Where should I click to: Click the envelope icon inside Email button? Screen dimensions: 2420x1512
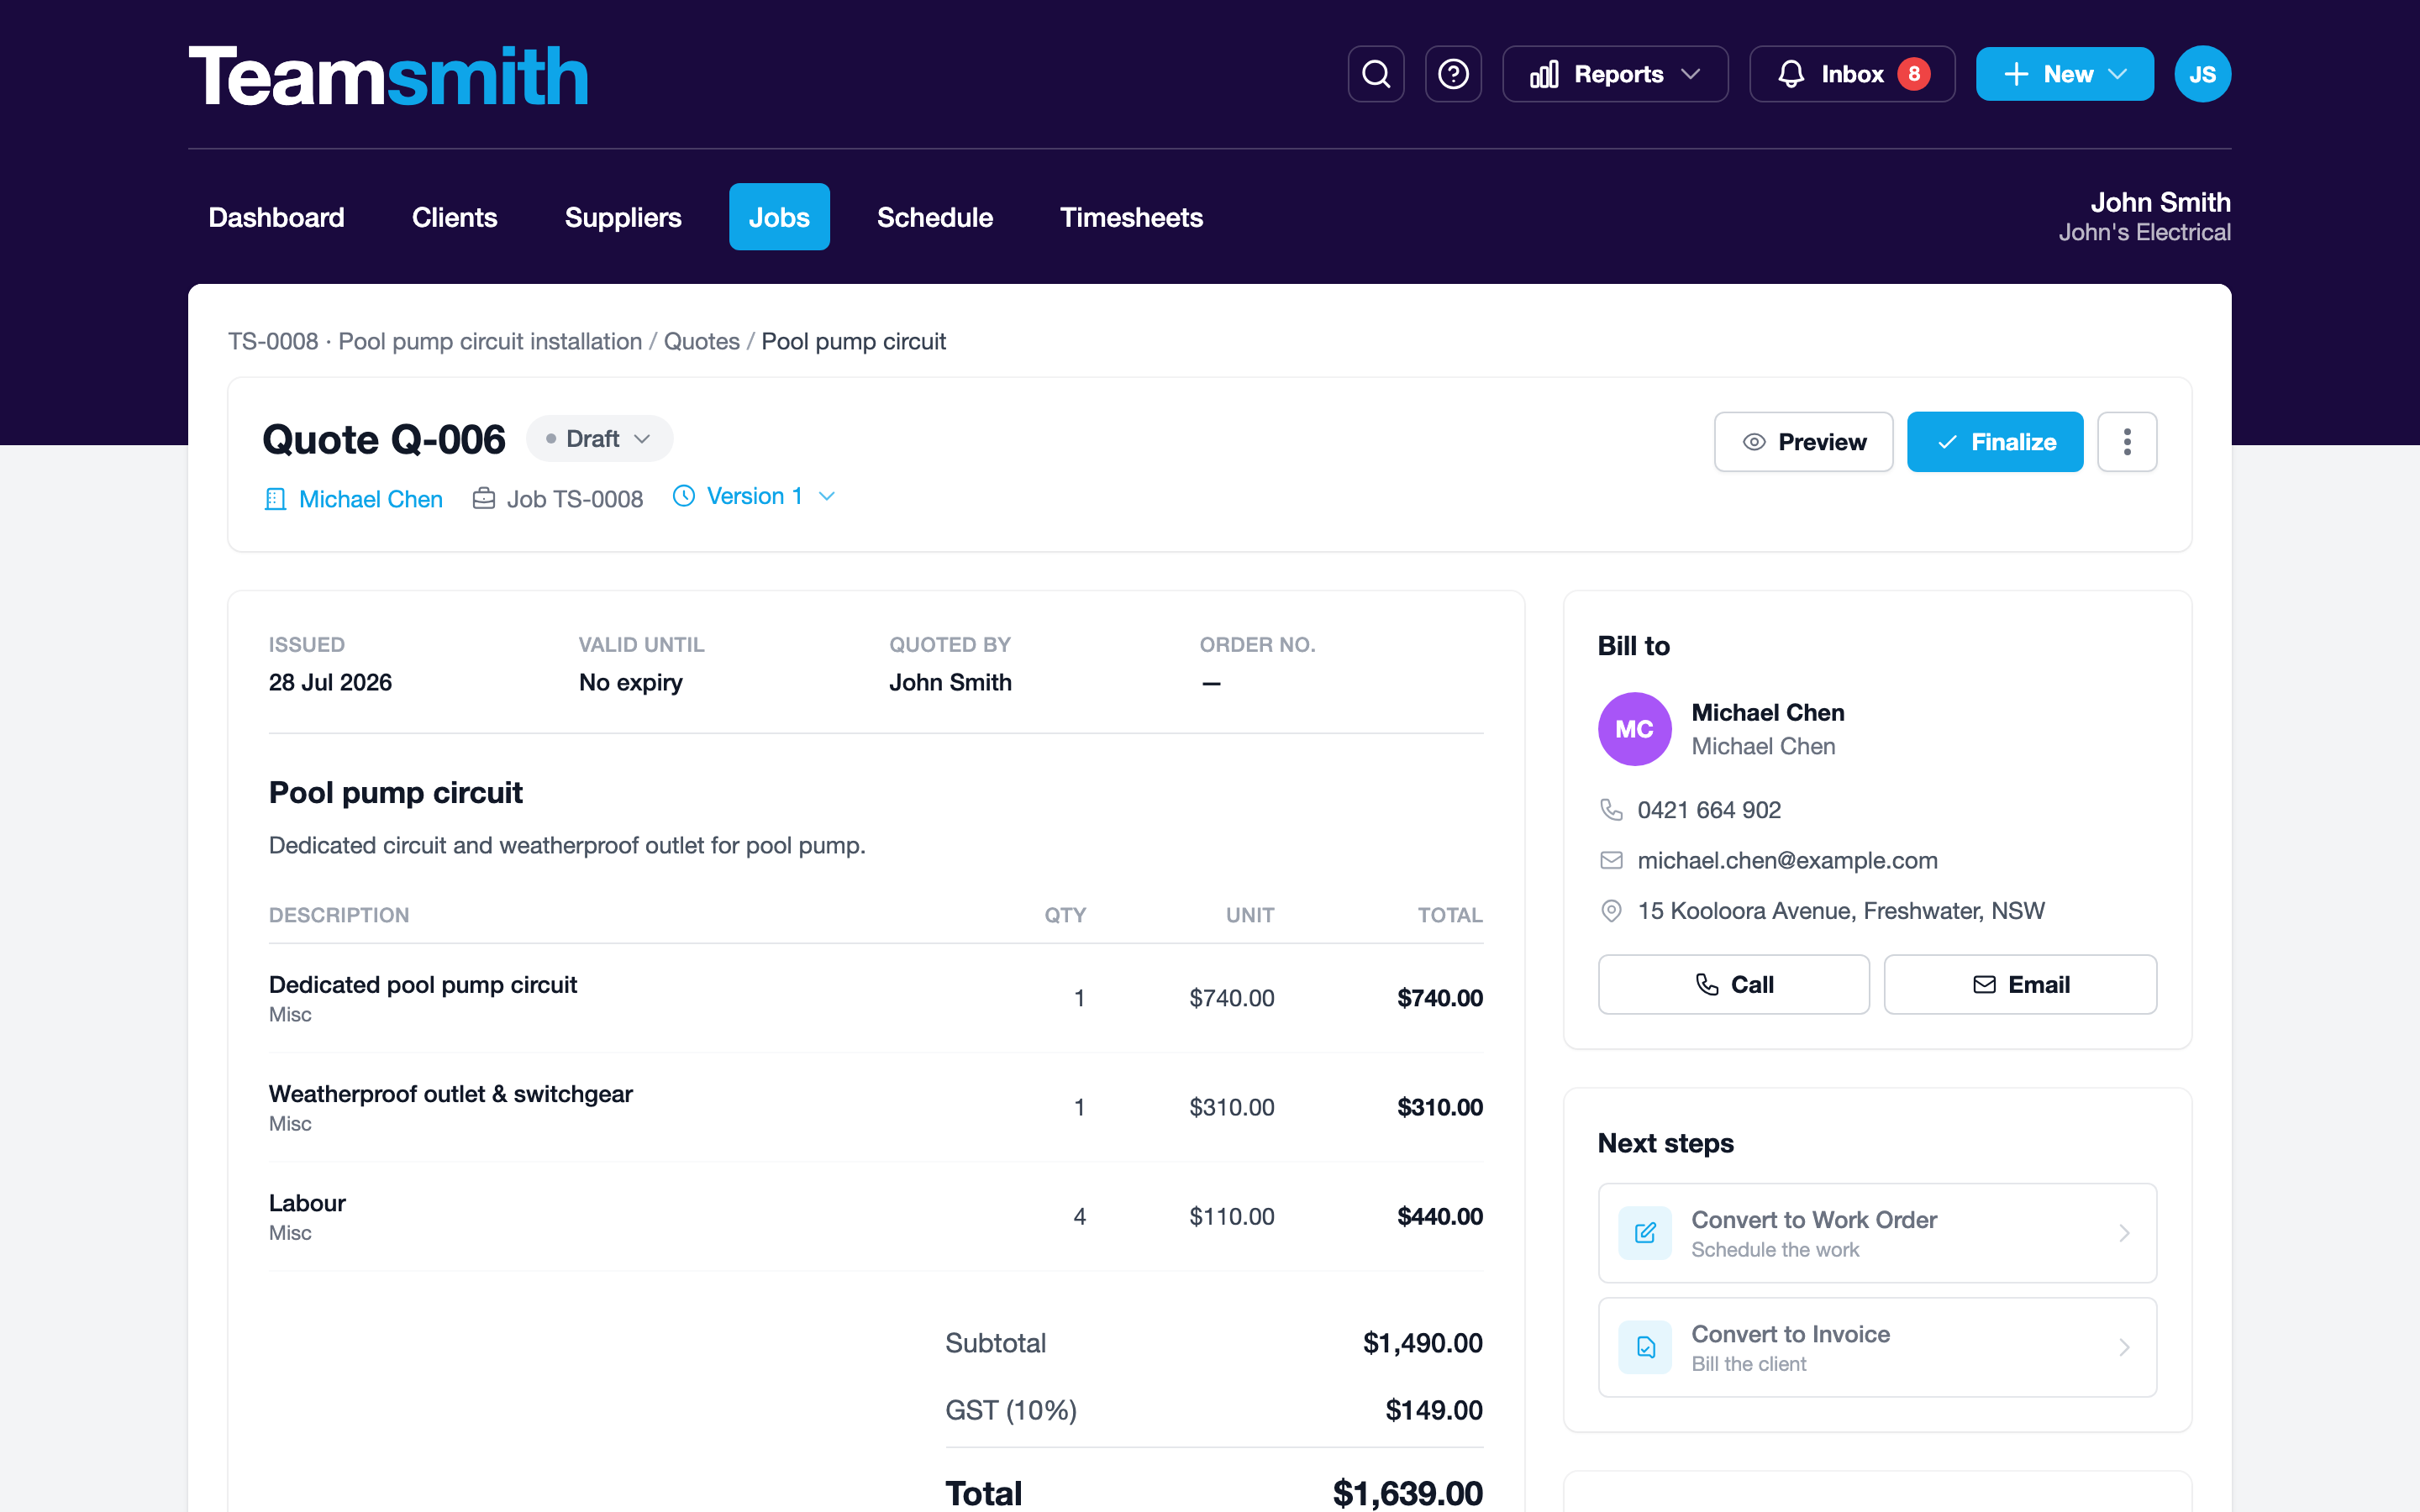click(1984, 985)
